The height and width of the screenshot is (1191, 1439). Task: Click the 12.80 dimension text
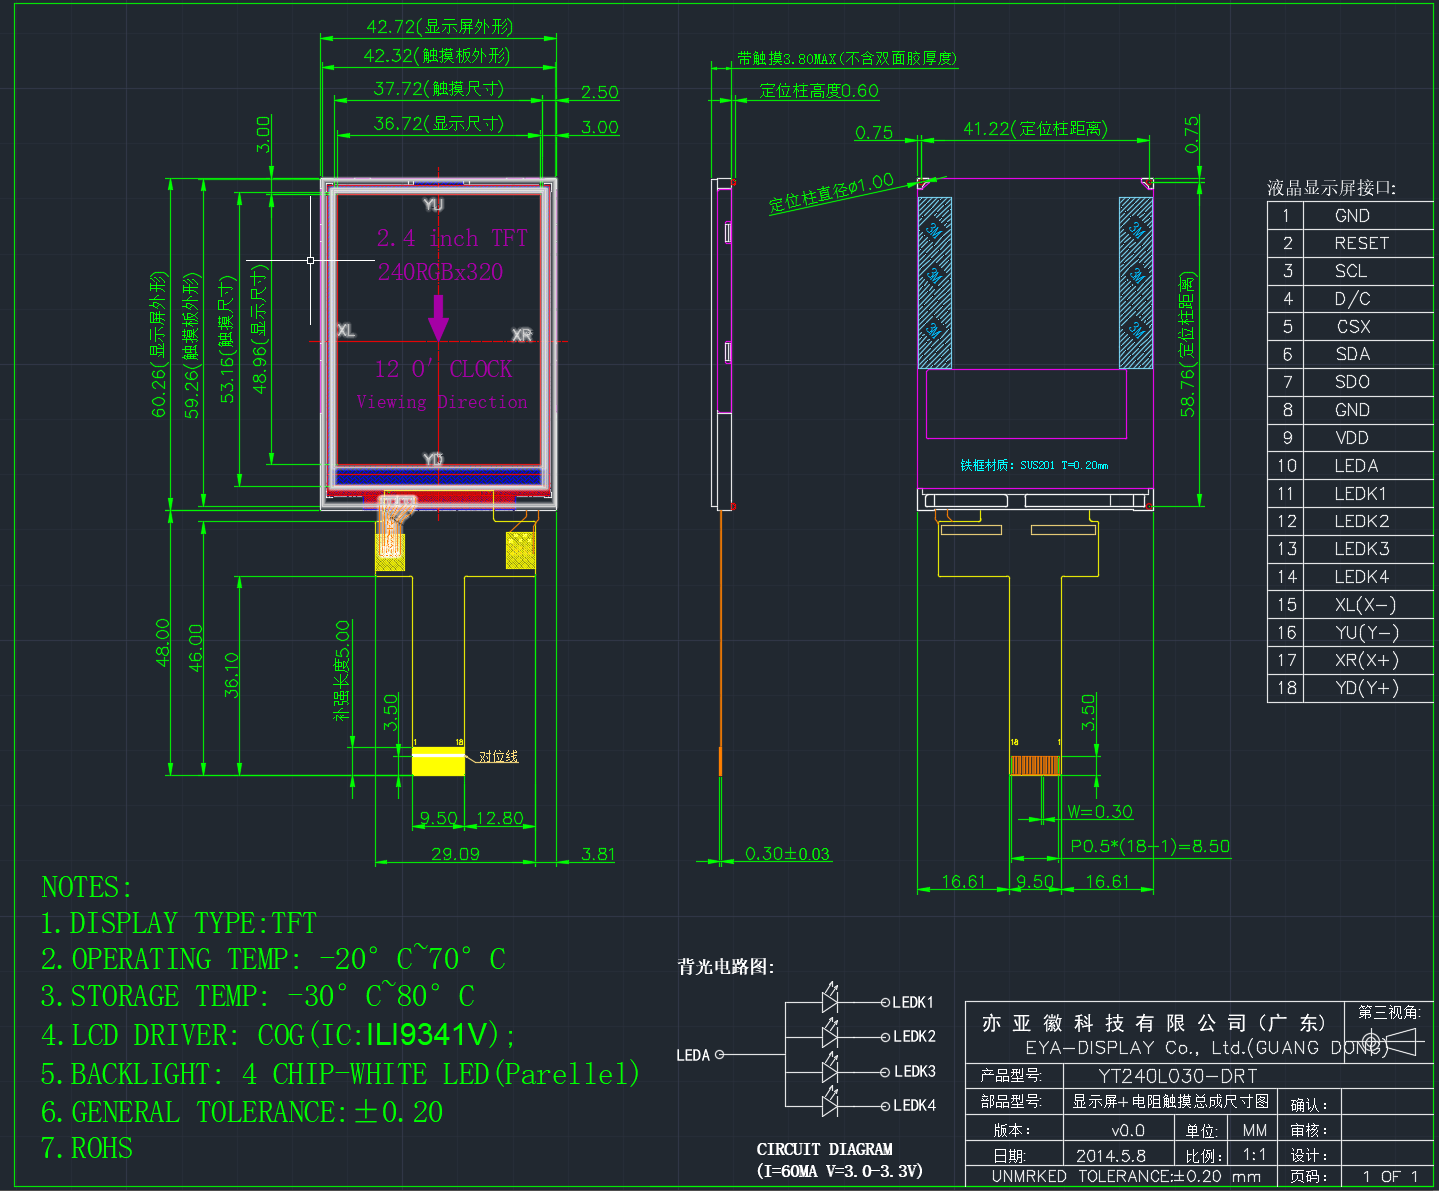click(x=499, y=818)
